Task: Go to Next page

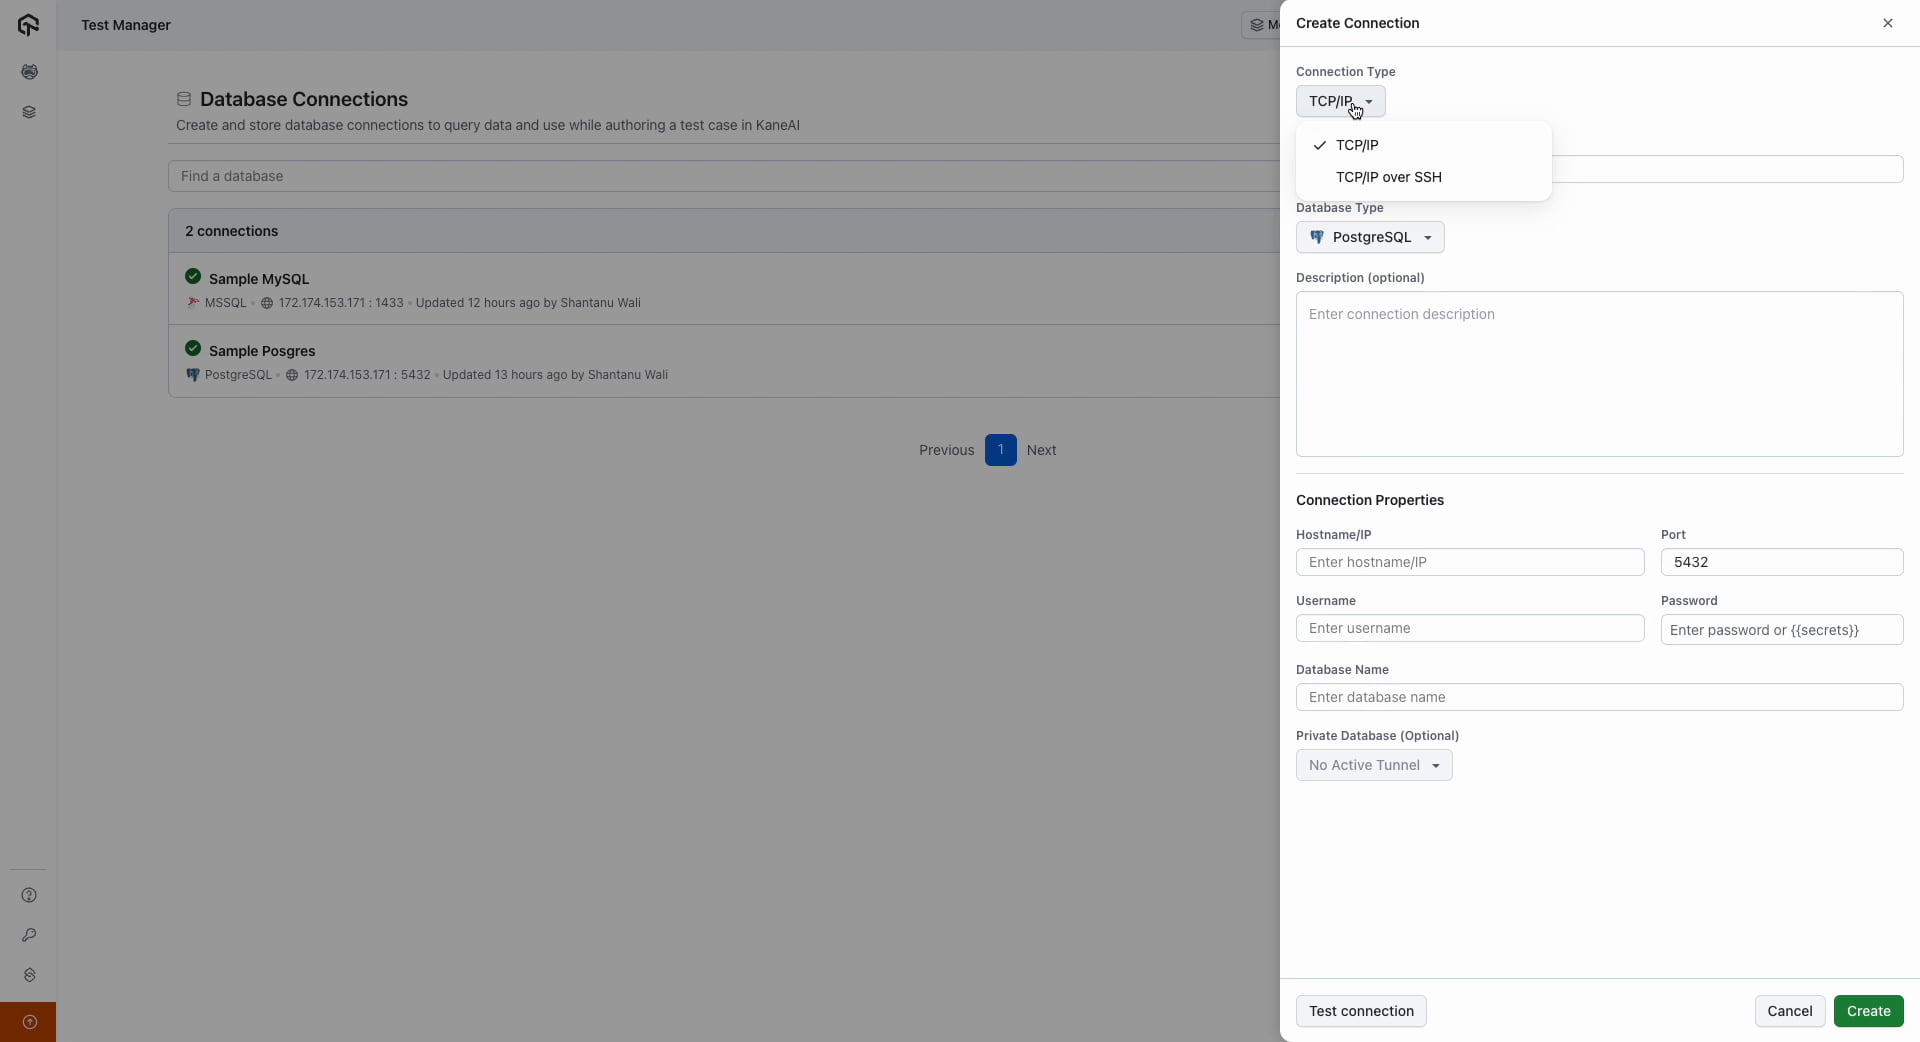Action: 1041,450
